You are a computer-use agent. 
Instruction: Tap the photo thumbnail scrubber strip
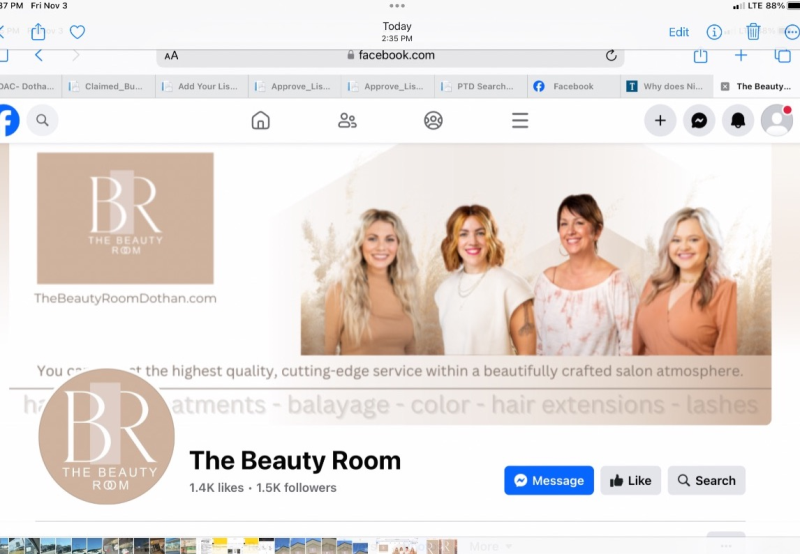pyautogui.click(x=230, y=546)
